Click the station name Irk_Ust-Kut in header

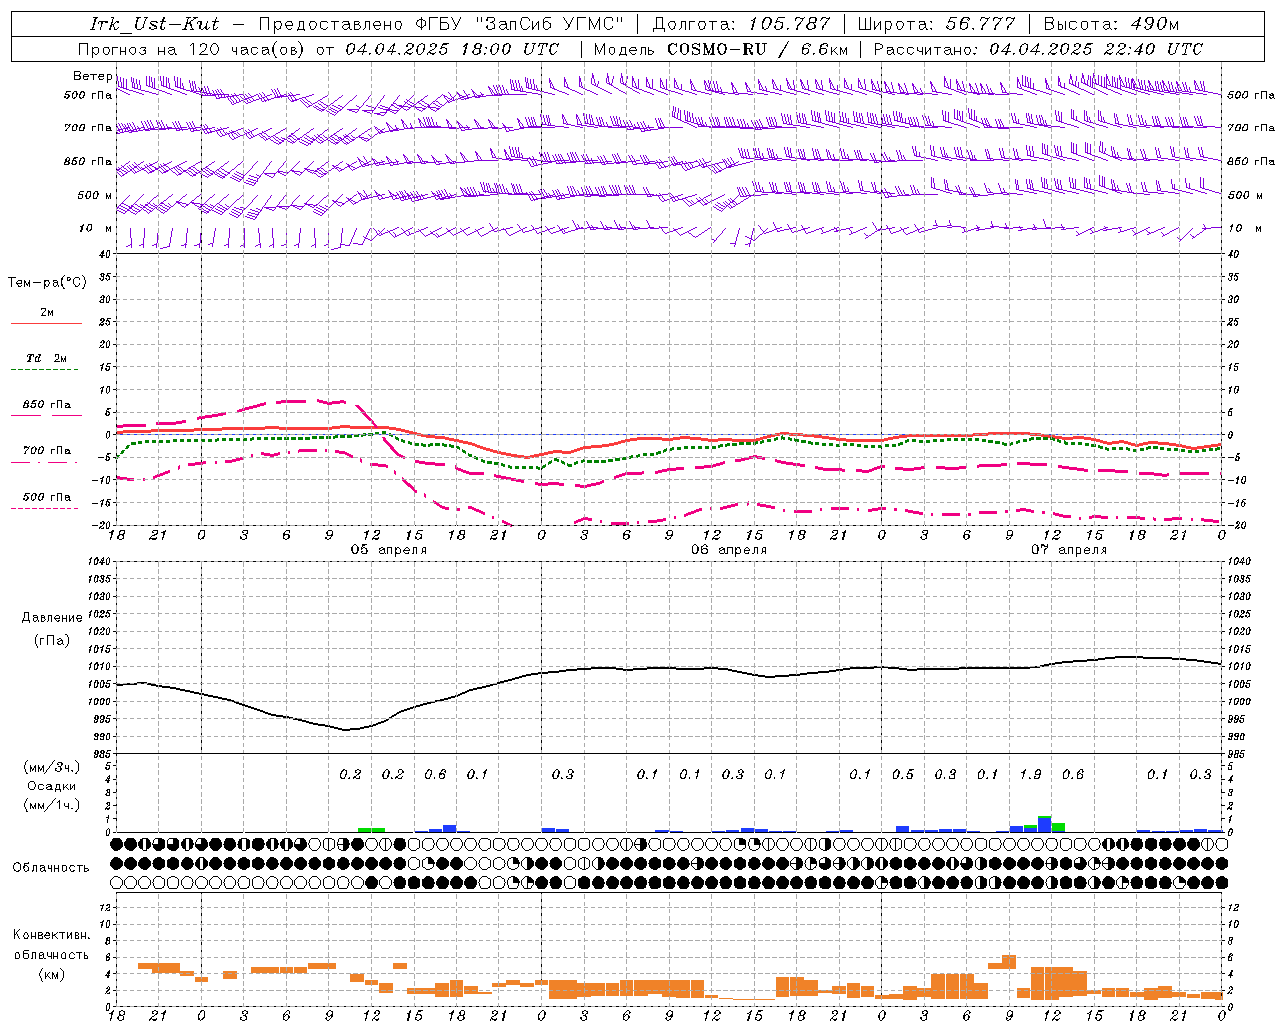coord(154,24)
